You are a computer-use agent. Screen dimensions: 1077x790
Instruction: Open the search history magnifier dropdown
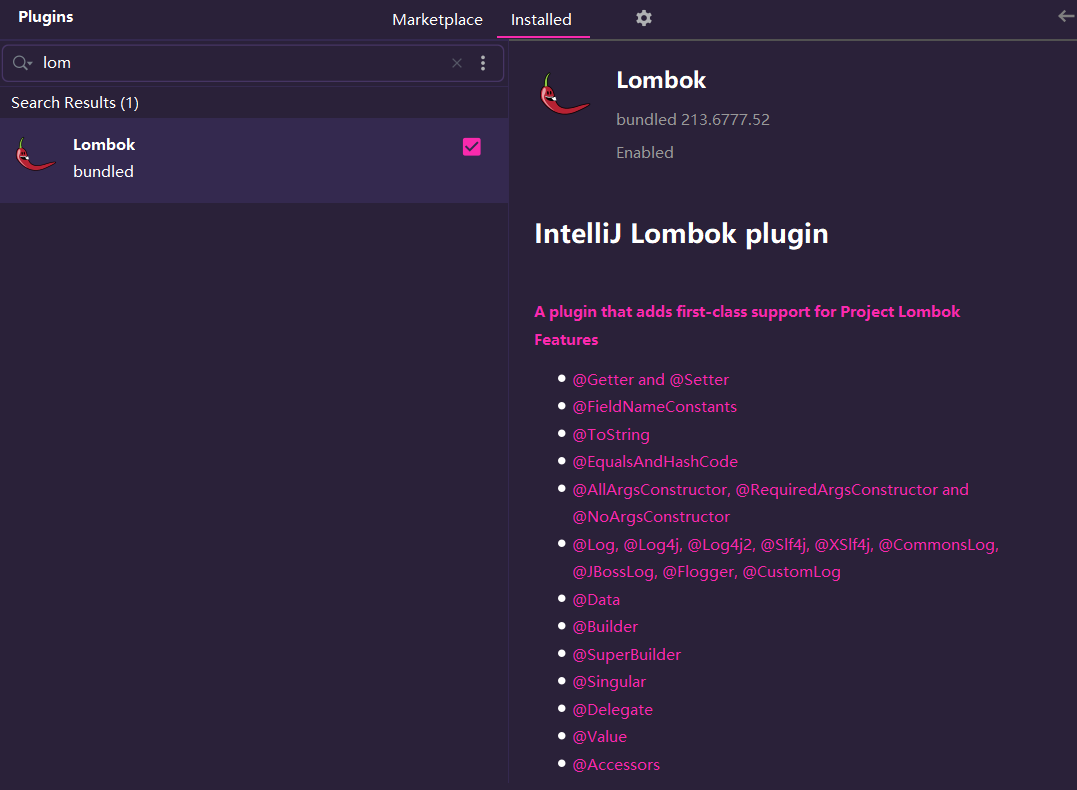click(x=23, y=63)
